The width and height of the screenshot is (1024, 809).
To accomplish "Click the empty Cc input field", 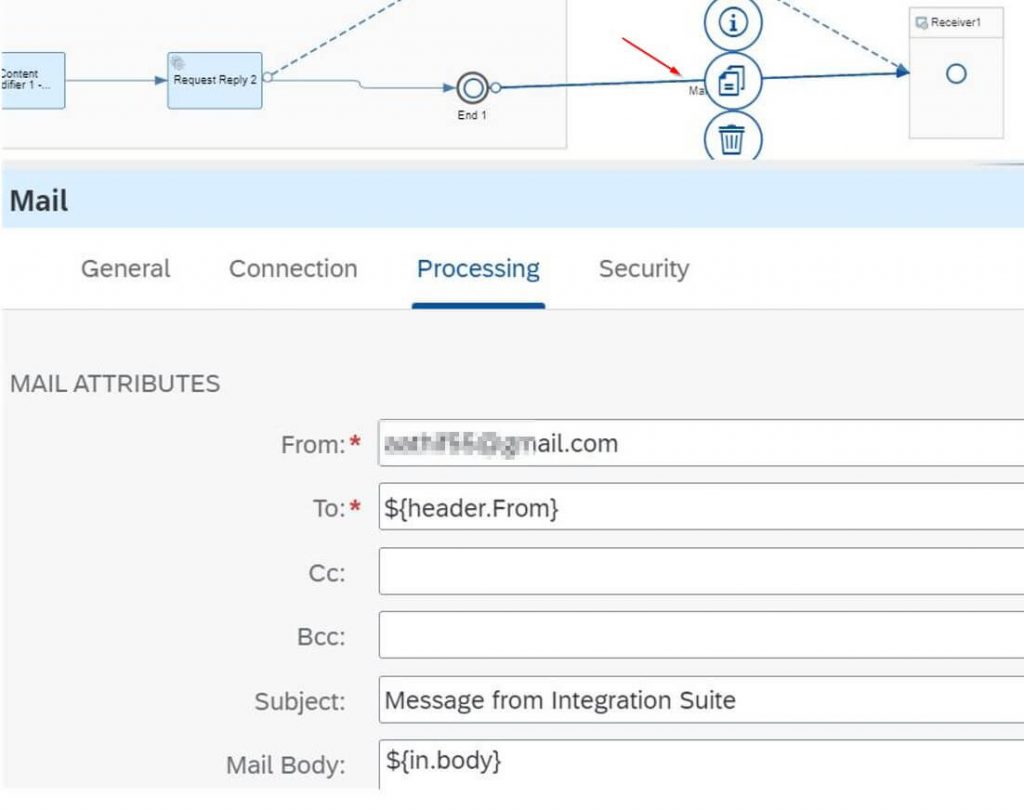I will click(701, 571).
